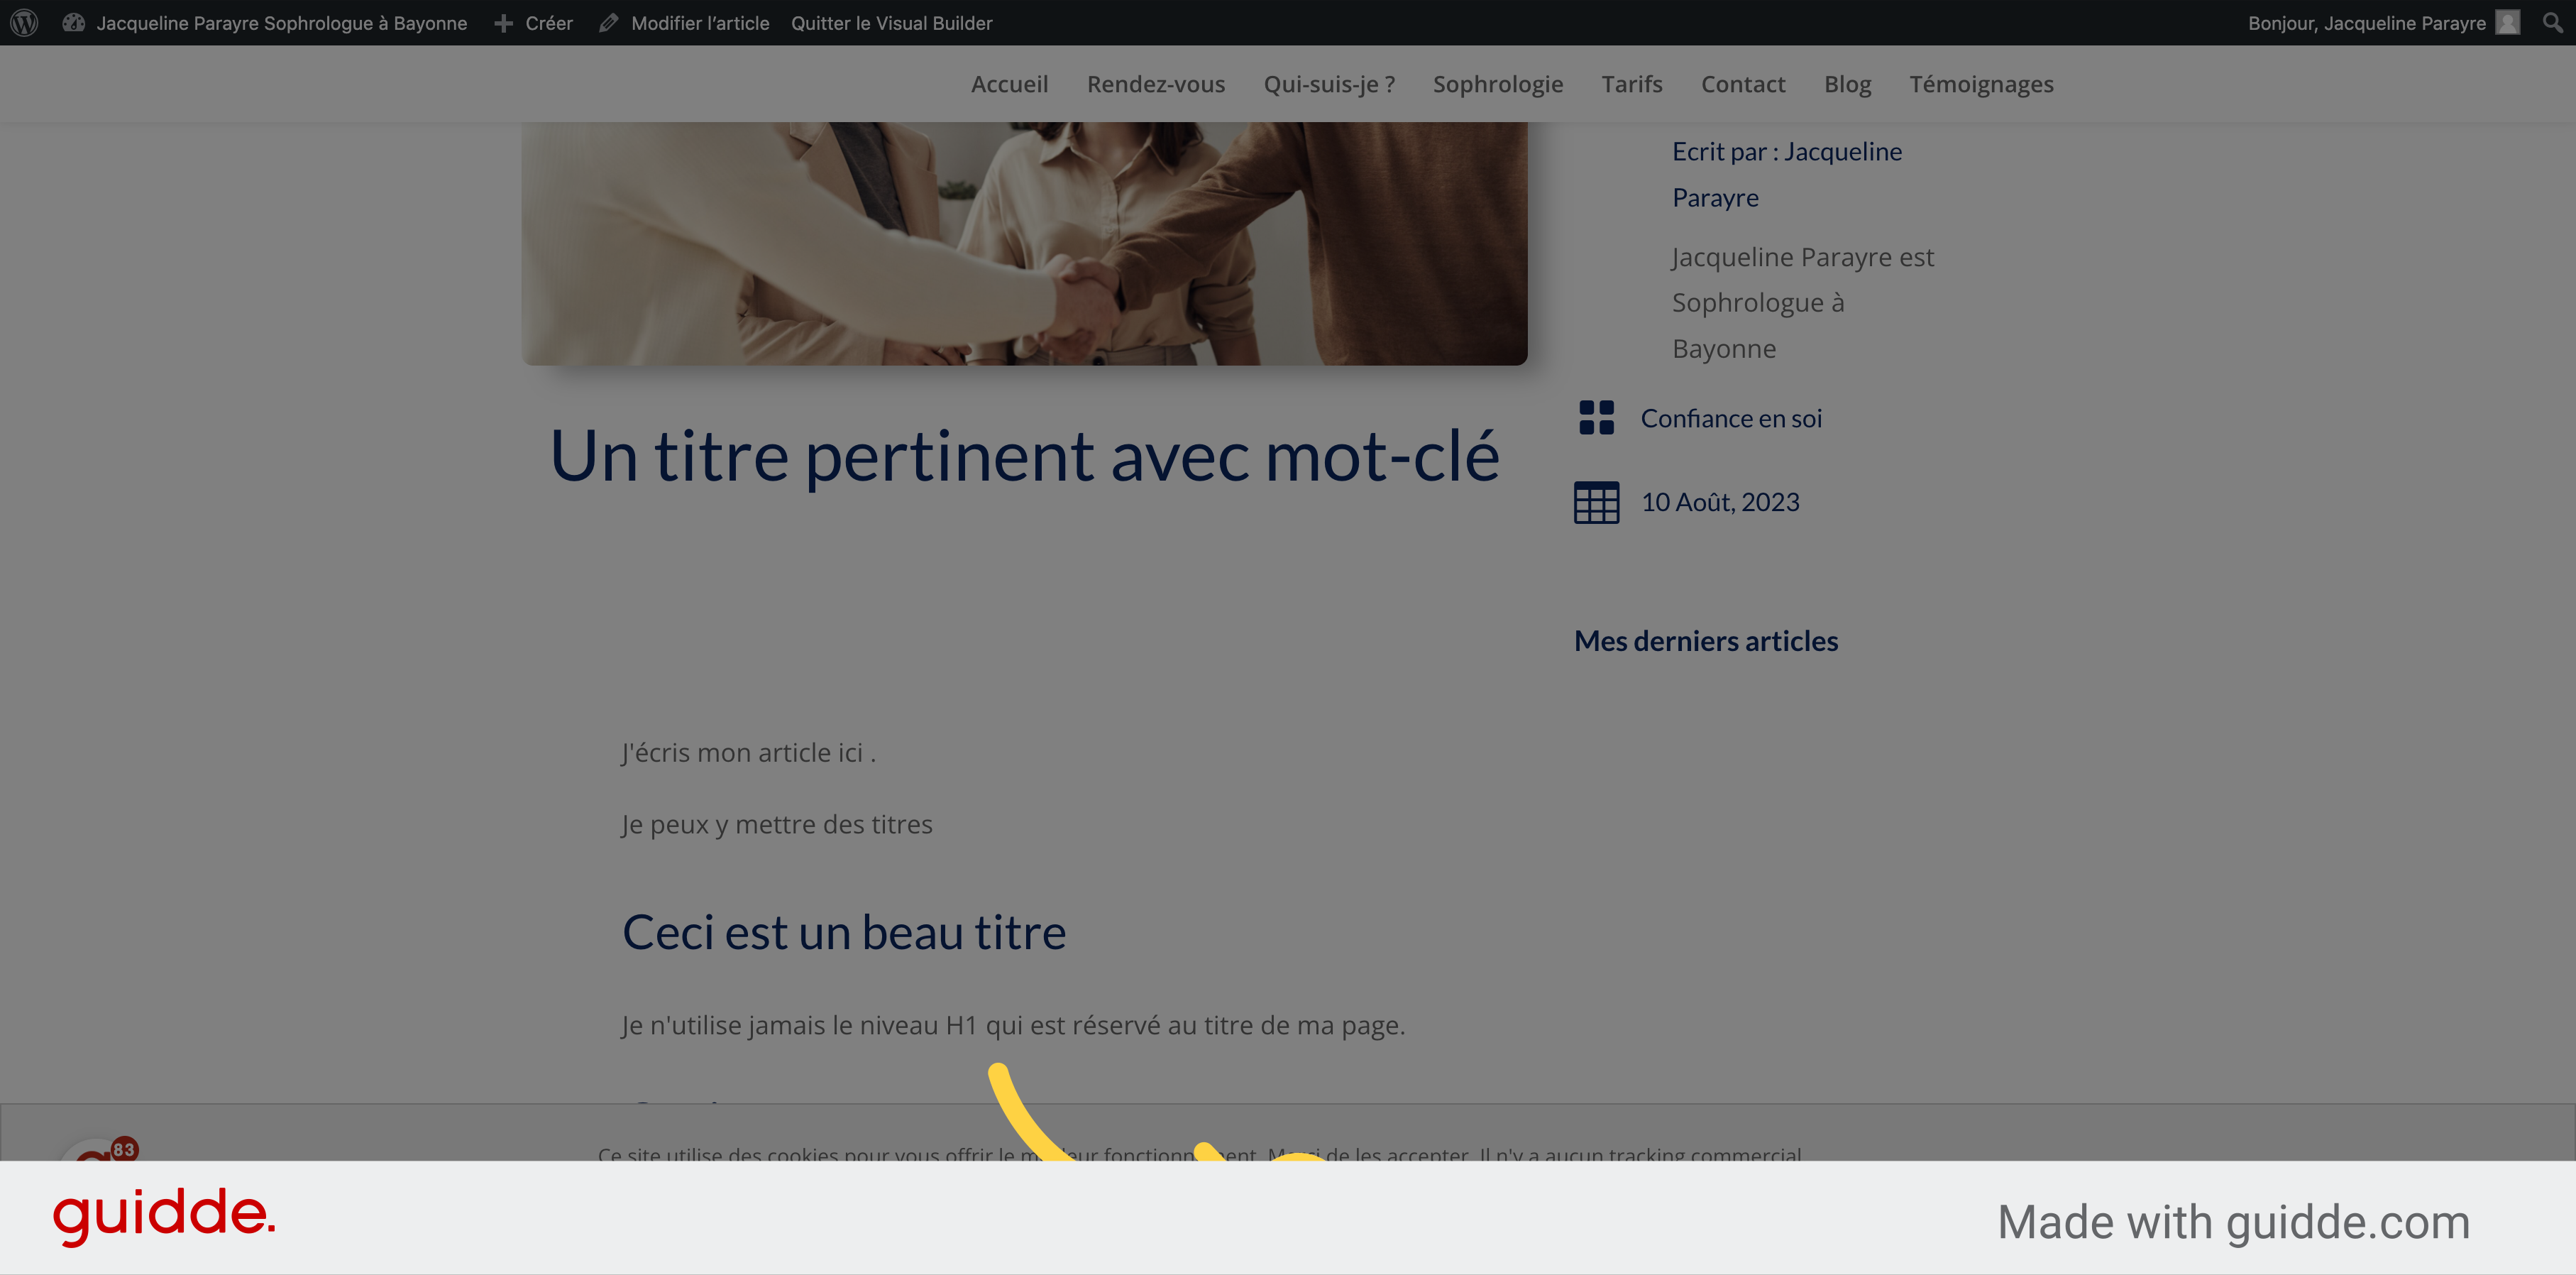
Task: Open the Tarifs page
Action: (1631, 84)
